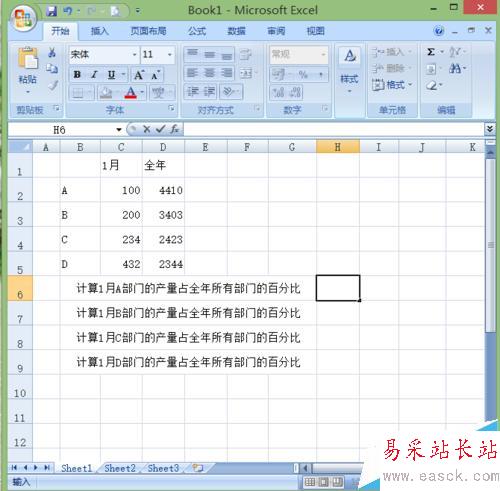Apply accounting number format
This screenshot has width=500, height=491.
tap(278, 74)
